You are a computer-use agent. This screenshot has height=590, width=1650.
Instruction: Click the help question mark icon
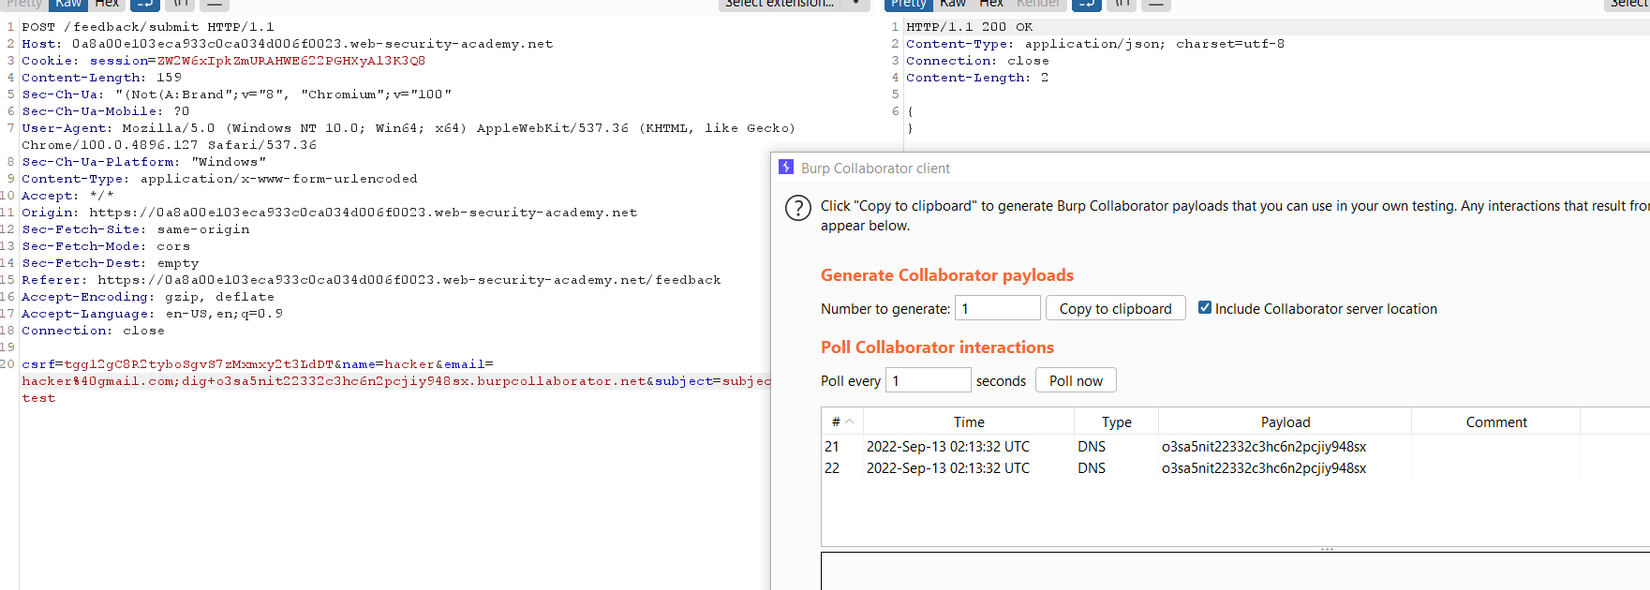798,208
